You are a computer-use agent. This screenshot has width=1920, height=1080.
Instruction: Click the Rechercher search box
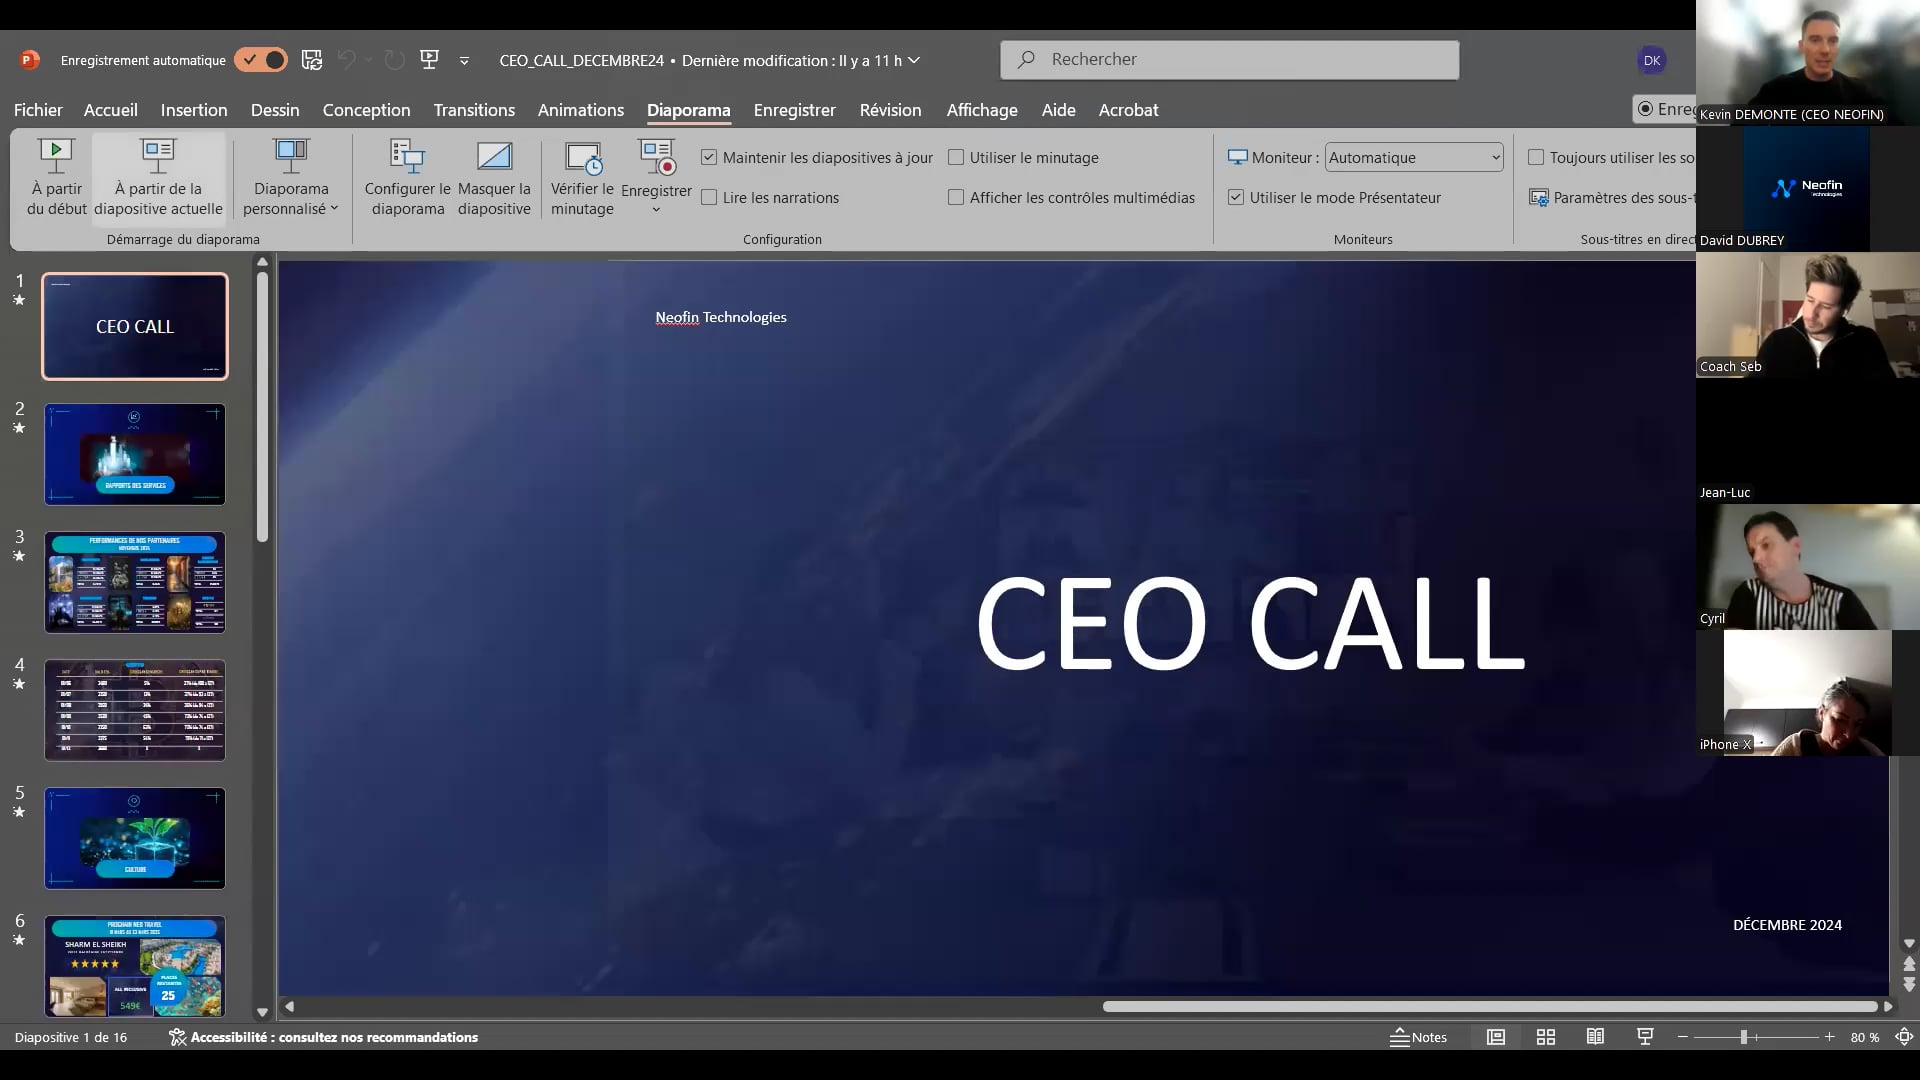(1229, 59)
